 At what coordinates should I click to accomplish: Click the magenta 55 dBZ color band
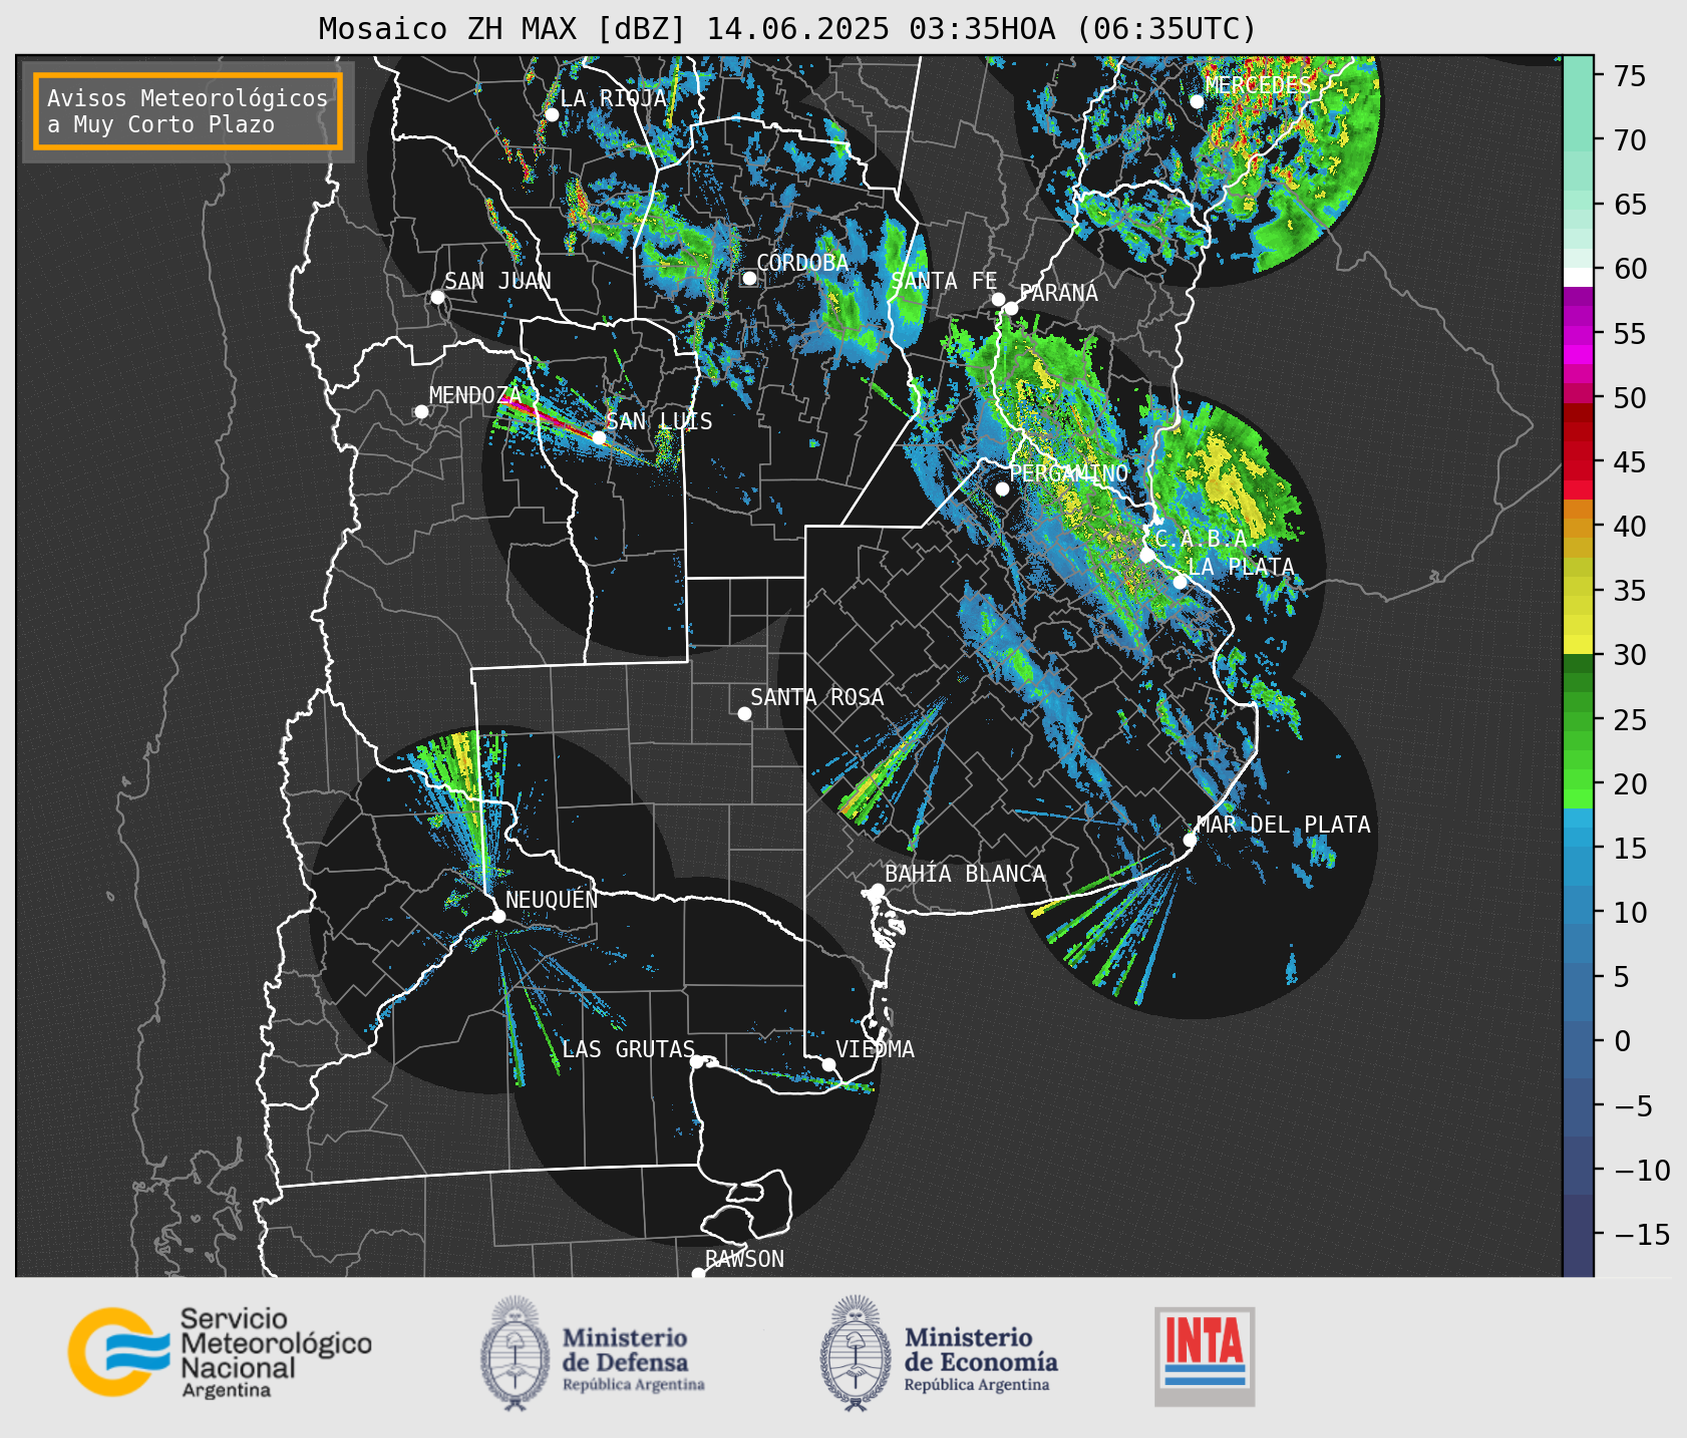click(x=1578, y=334)
